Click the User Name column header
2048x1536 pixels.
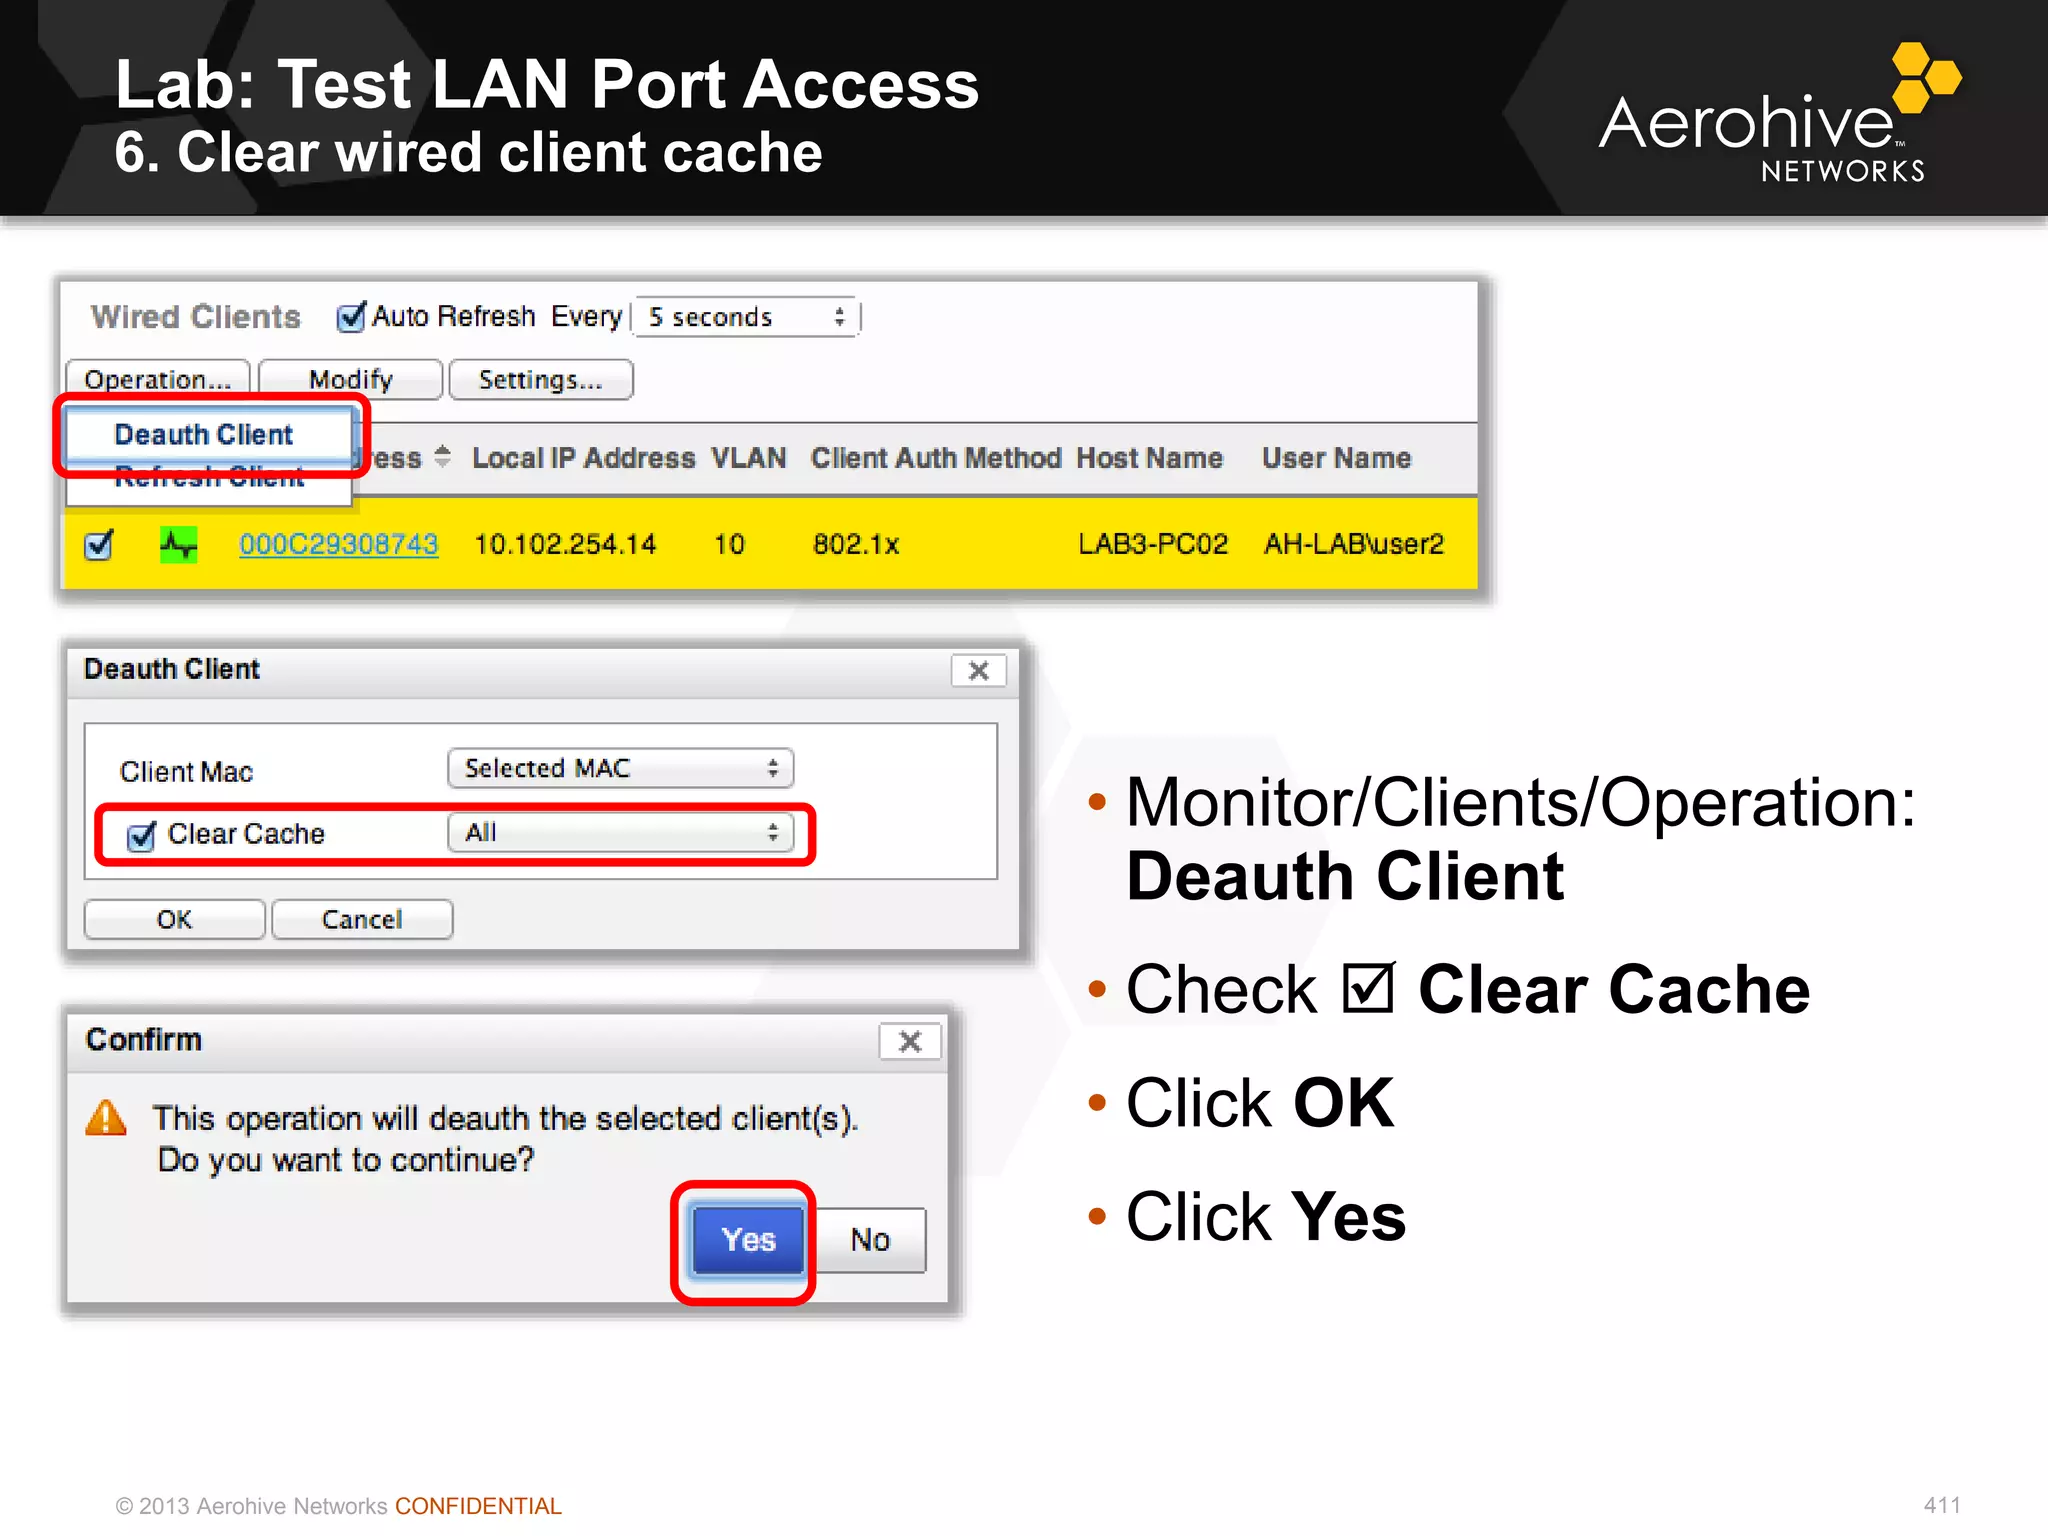[x=1336, y=458]
